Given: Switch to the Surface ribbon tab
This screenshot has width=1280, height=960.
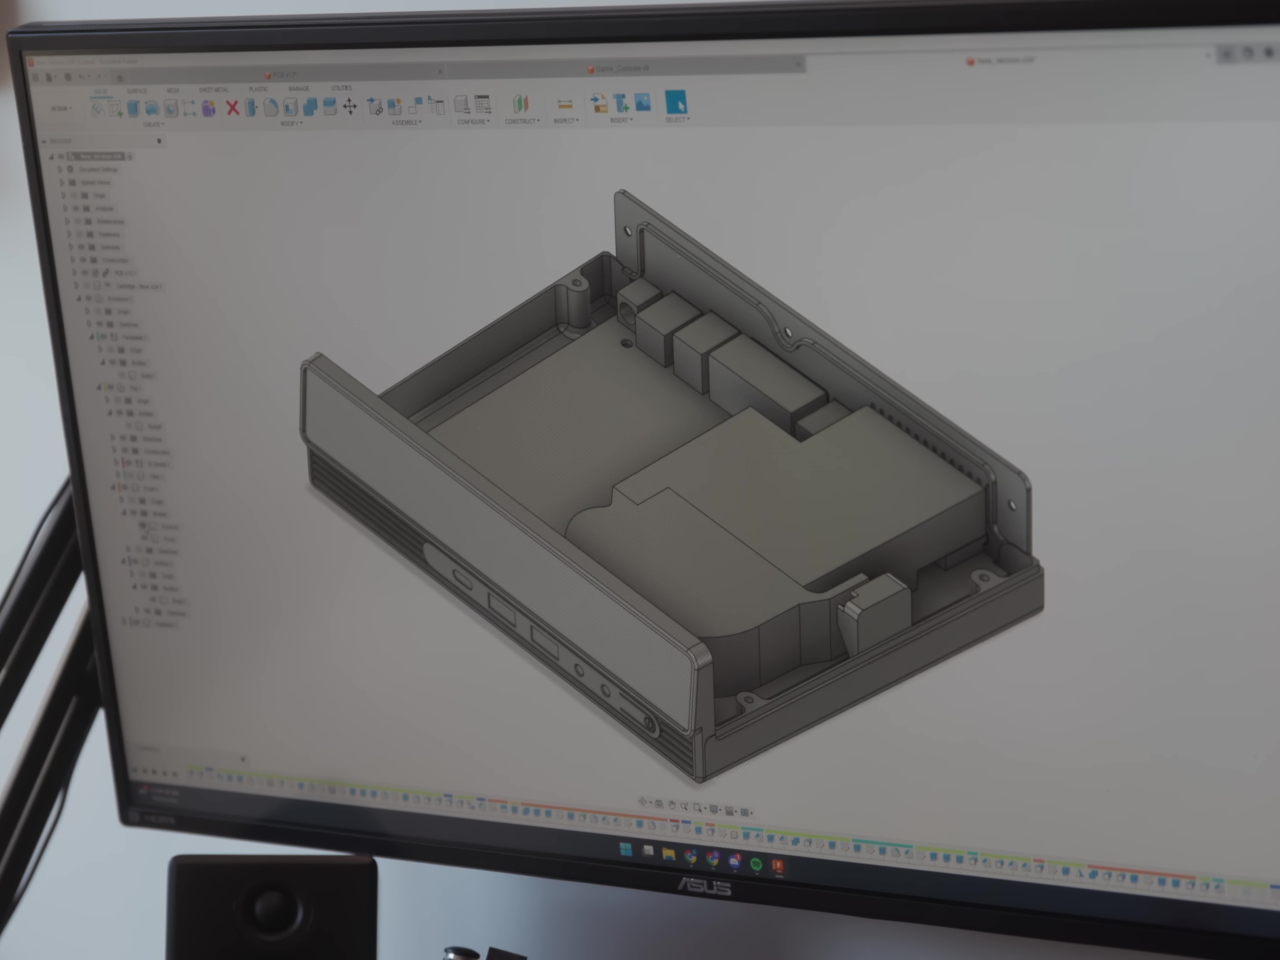Looking at the screenshot, I should pos(136,91).
